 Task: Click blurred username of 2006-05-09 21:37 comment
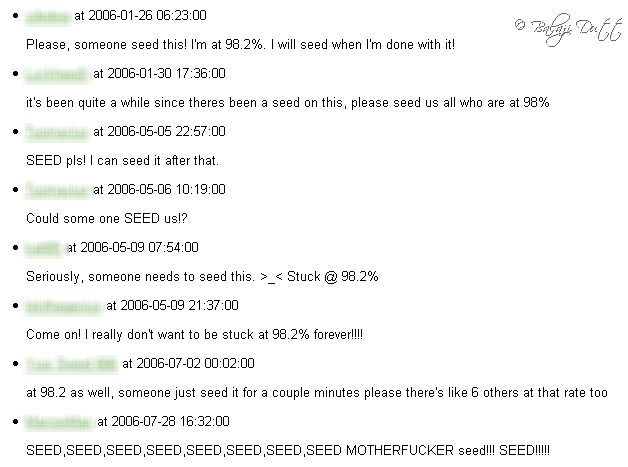pos(63,307)
